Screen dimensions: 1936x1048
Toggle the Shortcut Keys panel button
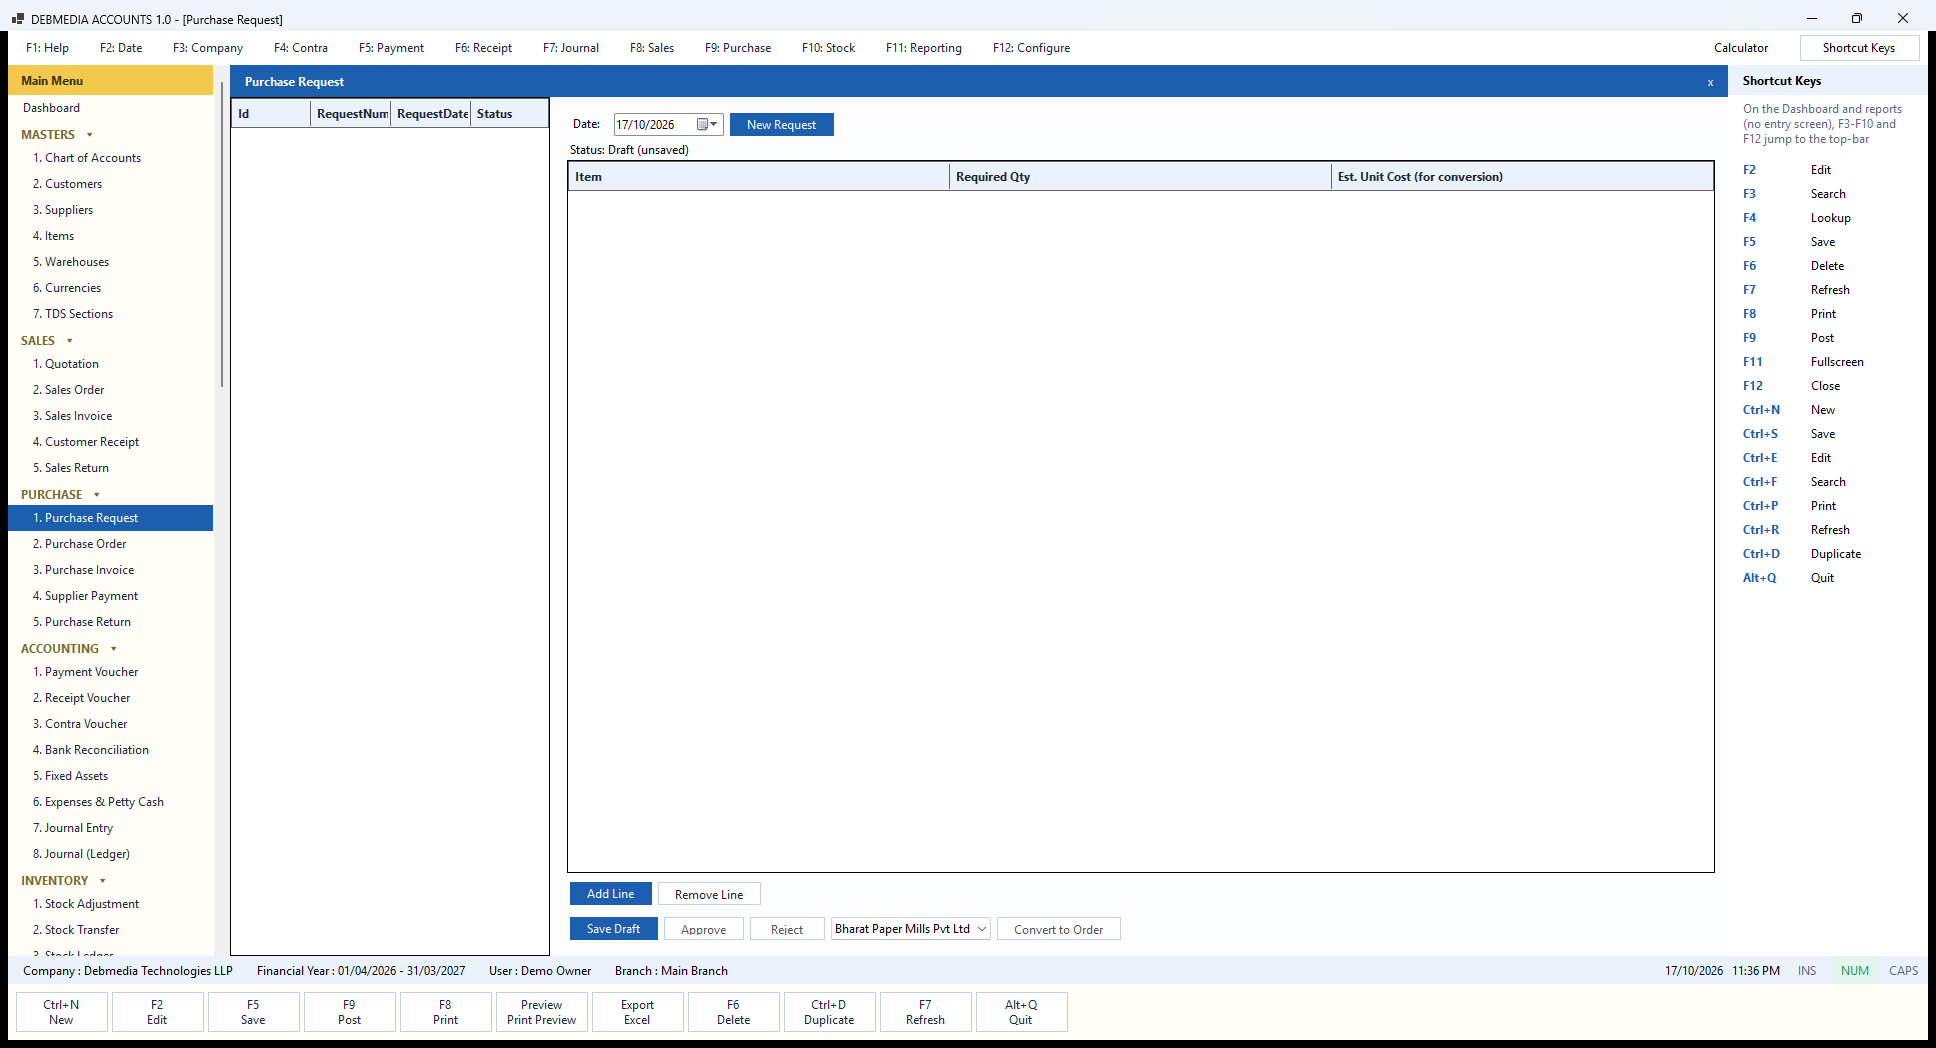coord(1859,48)
